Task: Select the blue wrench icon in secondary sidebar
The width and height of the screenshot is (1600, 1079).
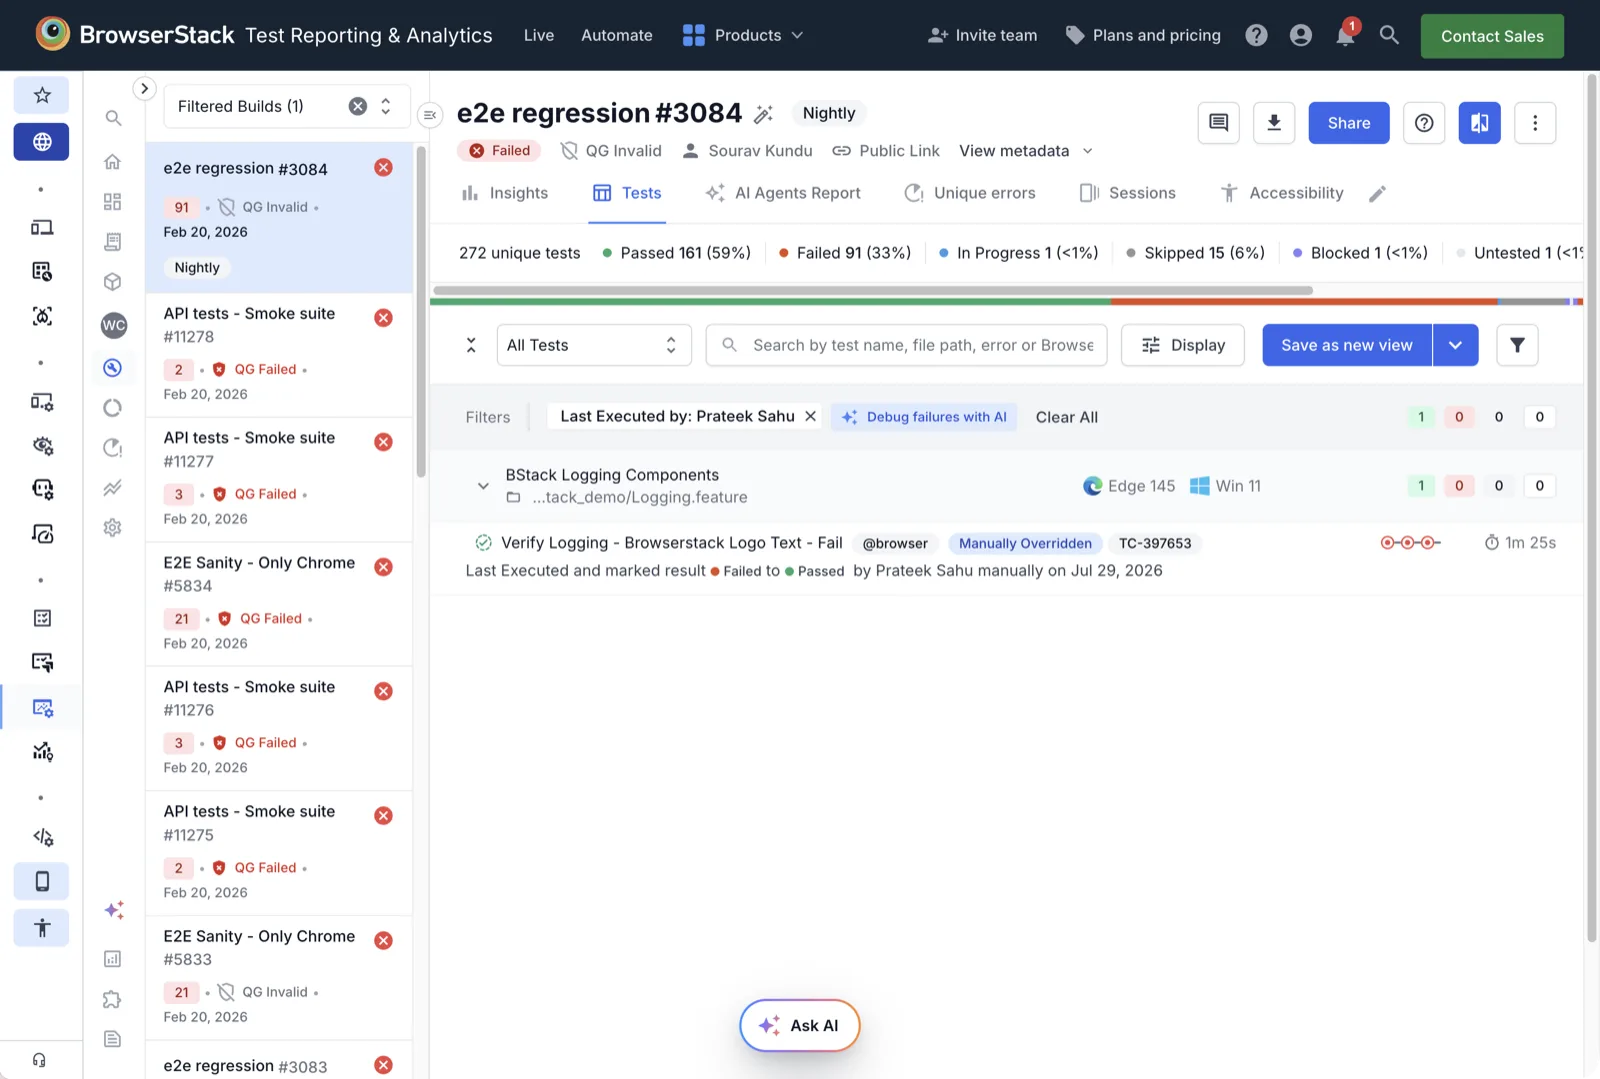Action: [113, 368]
